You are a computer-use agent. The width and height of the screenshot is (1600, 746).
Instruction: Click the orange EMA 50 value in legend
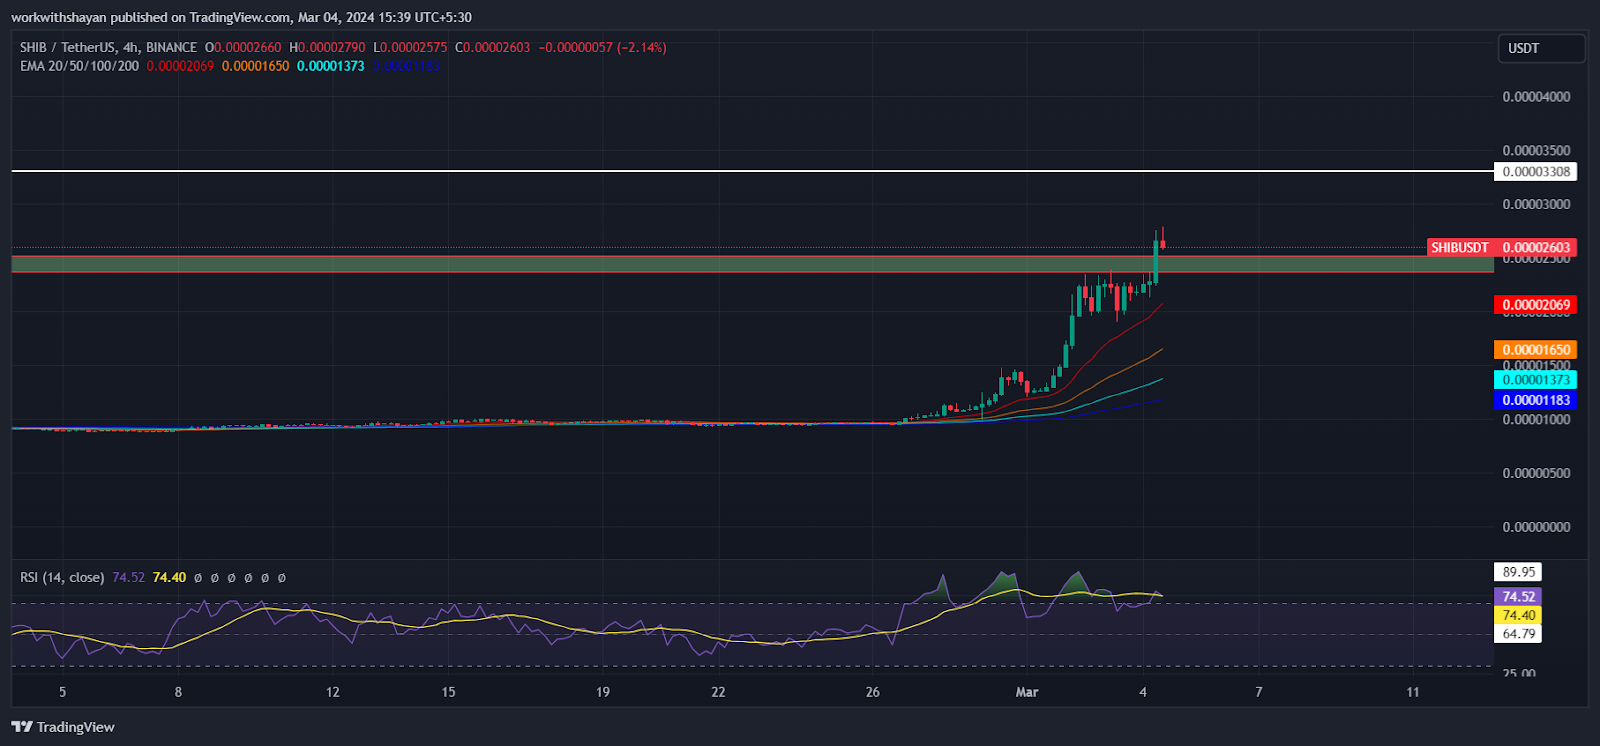[x=255, y=66]
